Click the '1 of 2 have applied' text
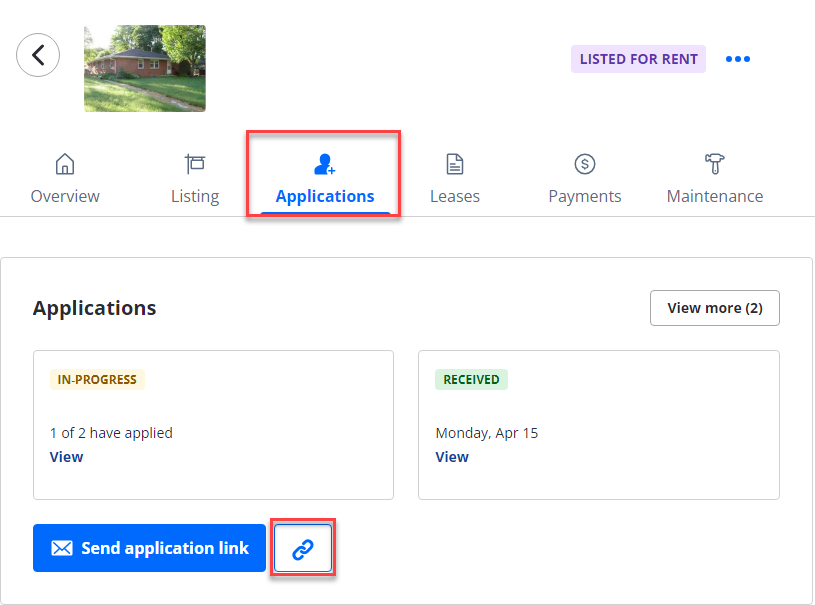 point(111,433)
